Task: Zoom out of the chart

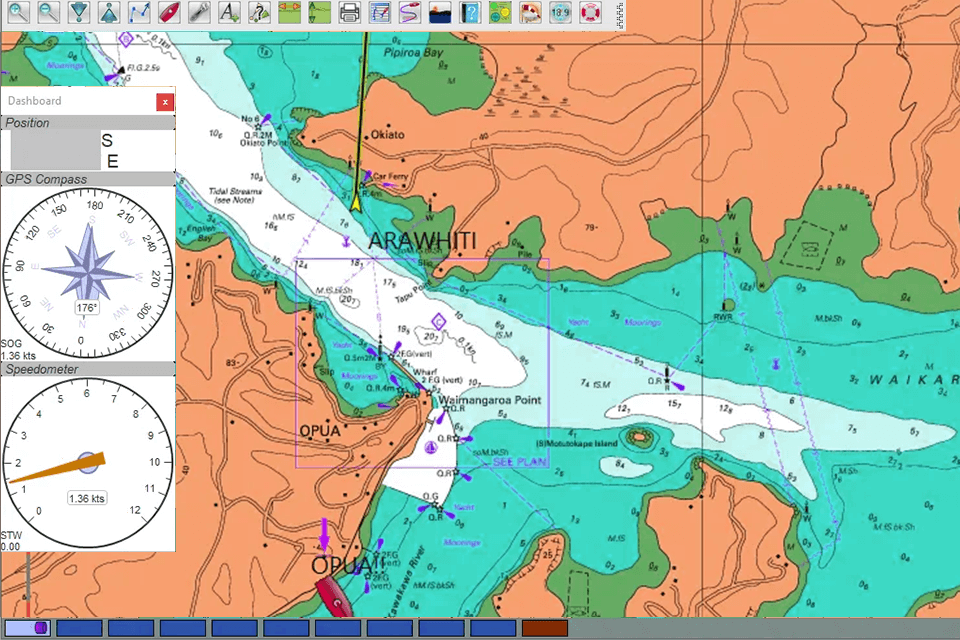Action: 47,13
